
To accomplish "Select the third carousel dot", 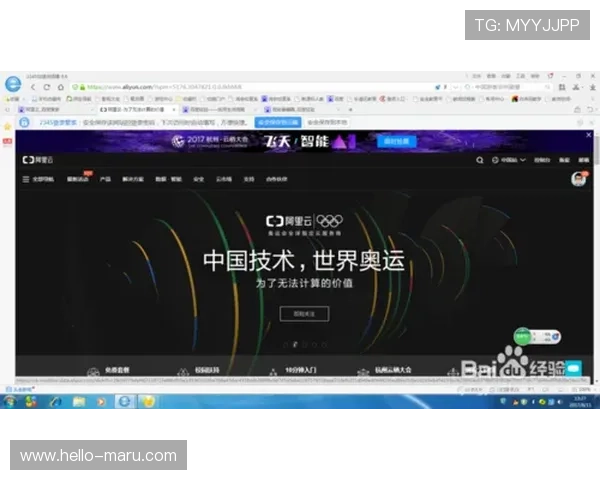I will coord(305,344).
